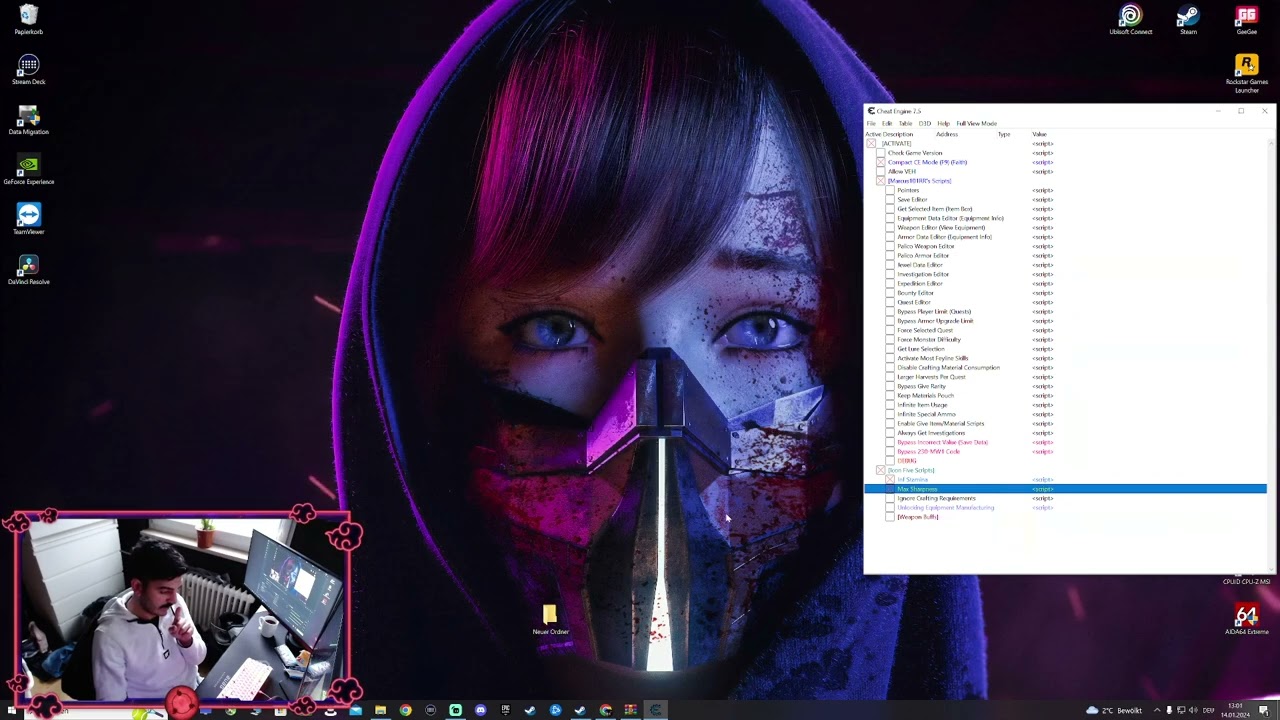Viewport: 1280px width, 720px height.
Task: Open the Edit menu in Cheat Engine
Action: (887, 123)
